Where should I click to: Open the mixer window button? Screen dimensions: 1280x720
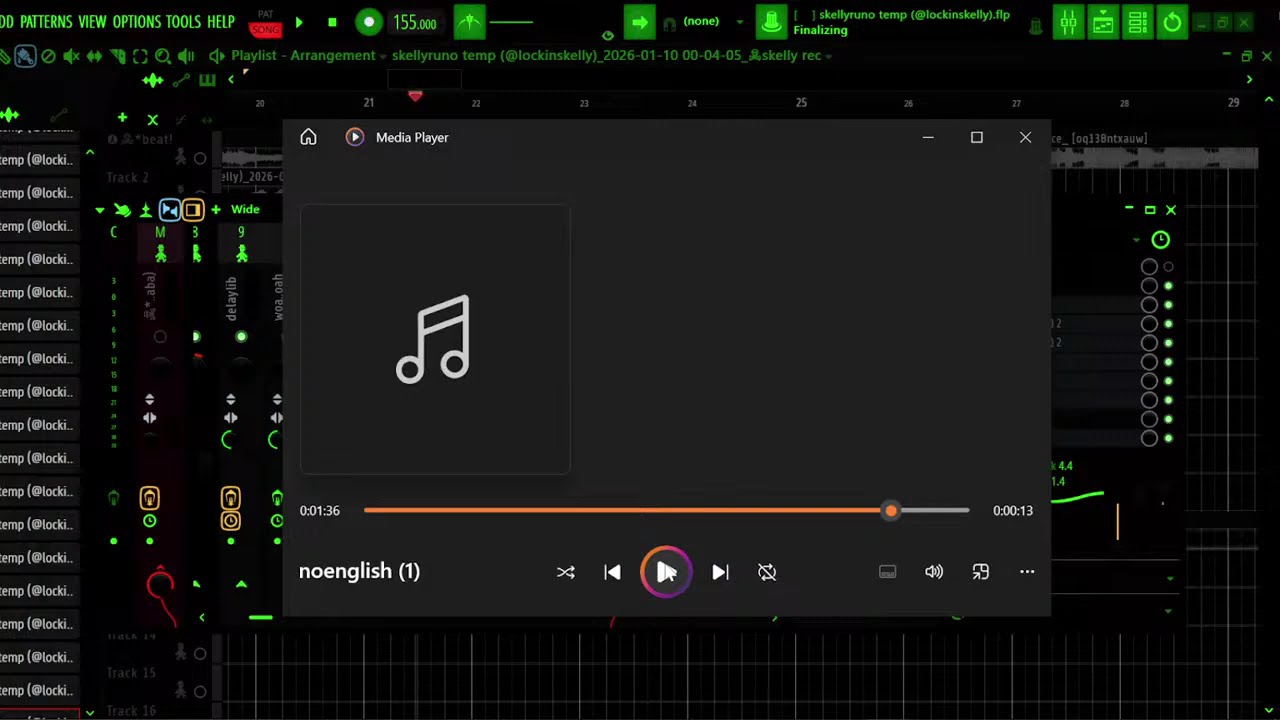(x=1069, y=22)
